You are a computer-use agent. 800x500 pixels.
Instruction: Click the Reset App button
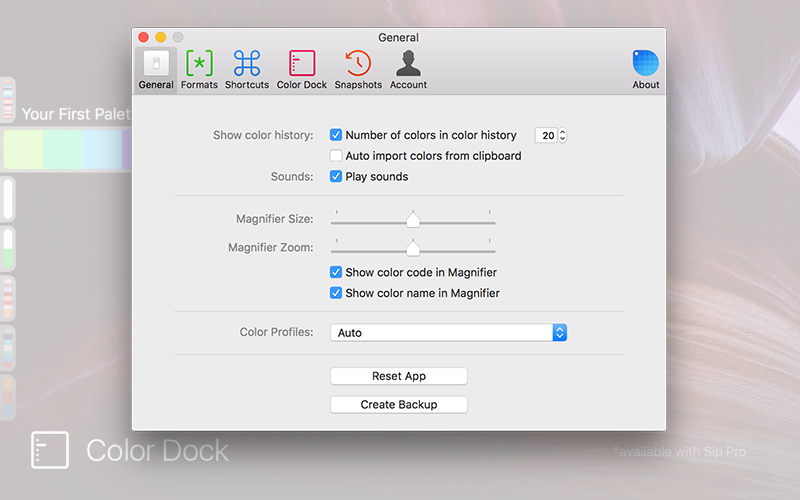399,376
